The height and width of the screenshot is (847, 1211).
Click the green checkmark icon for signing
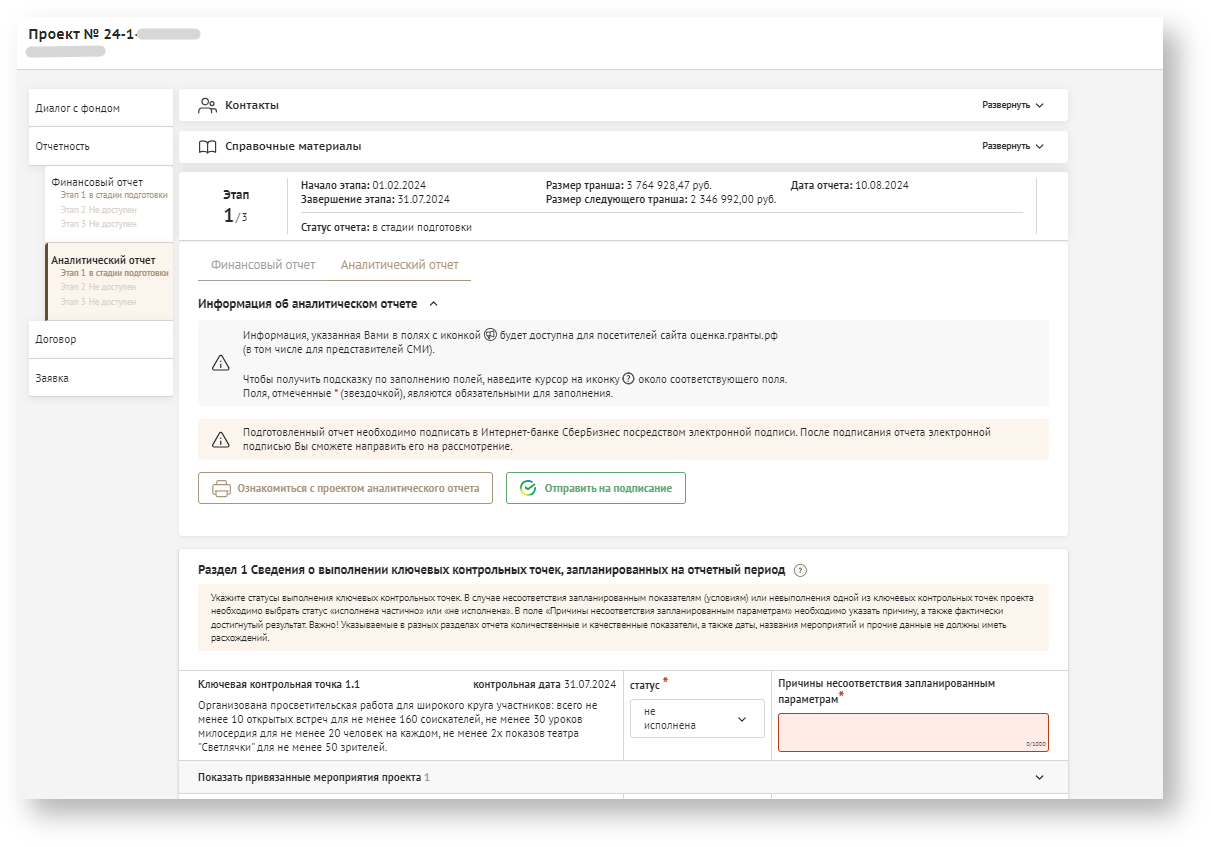(528, 489)
